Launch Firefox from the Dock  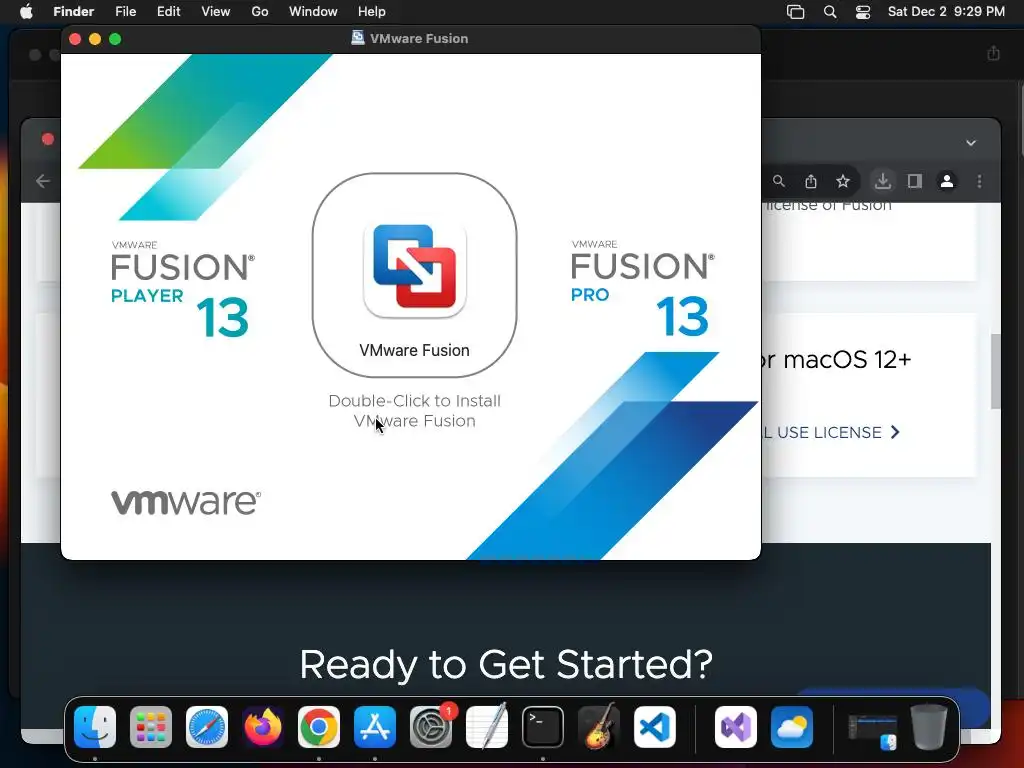263,727
